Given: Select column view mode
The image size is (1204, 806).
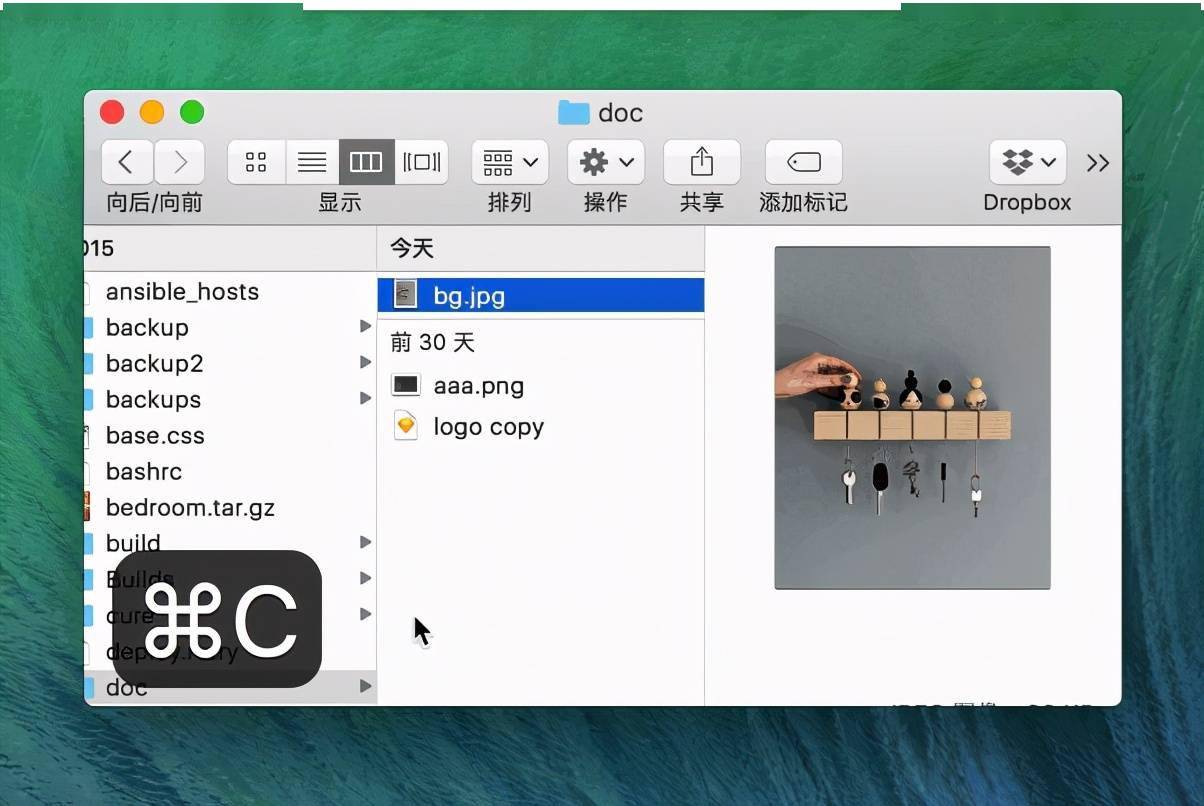Looking at the screenshot, I should point(366,162).
